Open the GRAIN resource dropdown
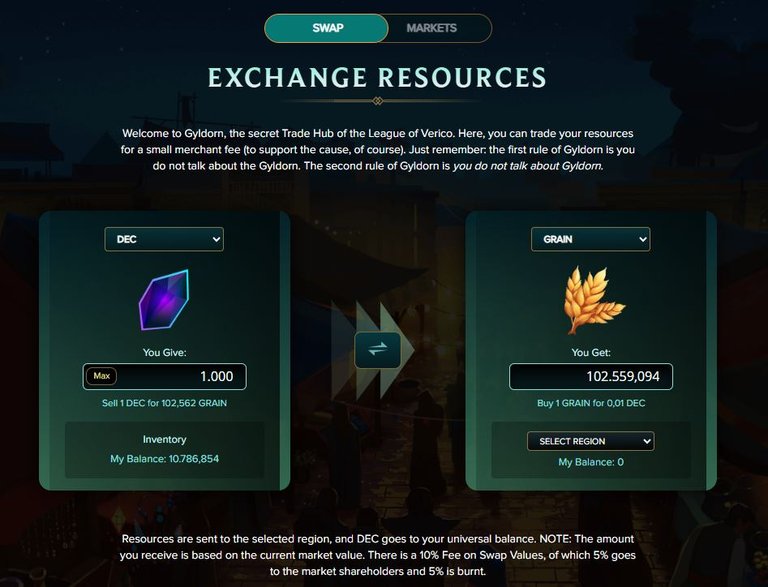Image resolution: width=768 pixels, height=587 pixels. click(591, 239)
